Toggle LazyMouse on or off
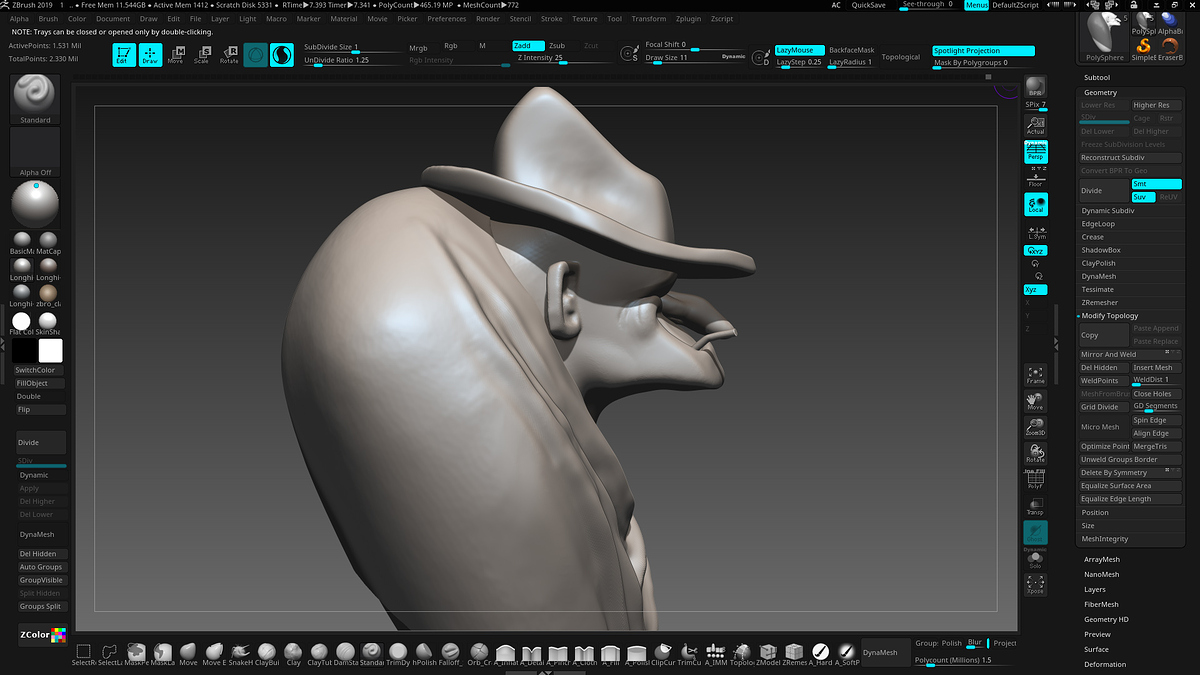The image size is (1200, 675). [x=800, y=50]
